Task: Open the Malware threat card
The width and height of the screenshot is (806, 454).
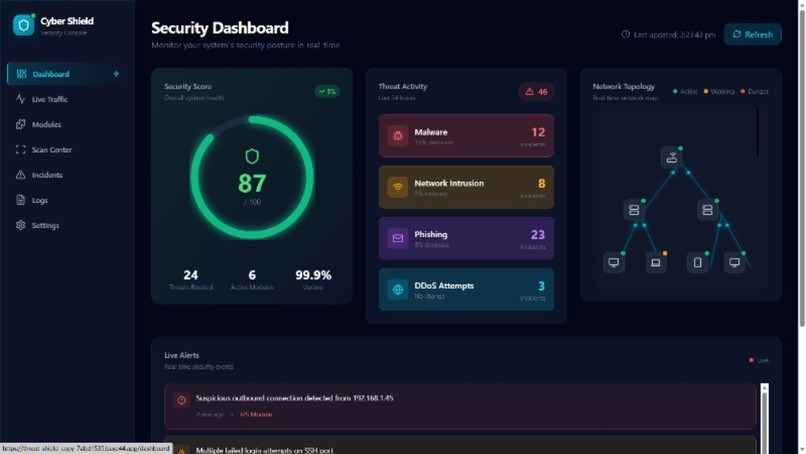Action: (466, 136)
